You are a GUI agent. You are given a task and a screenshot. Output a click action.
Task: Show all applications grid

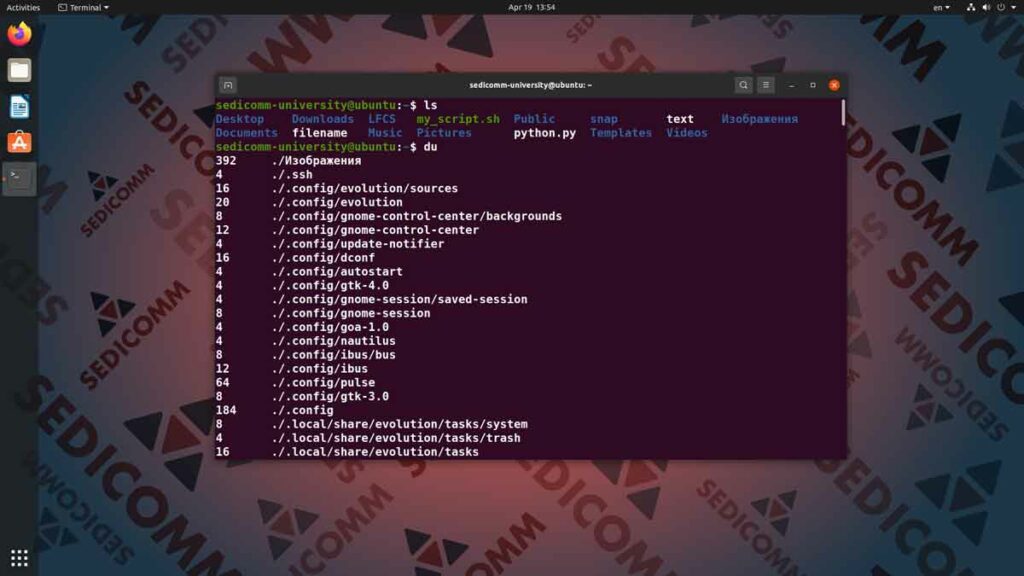click(19, 558)
